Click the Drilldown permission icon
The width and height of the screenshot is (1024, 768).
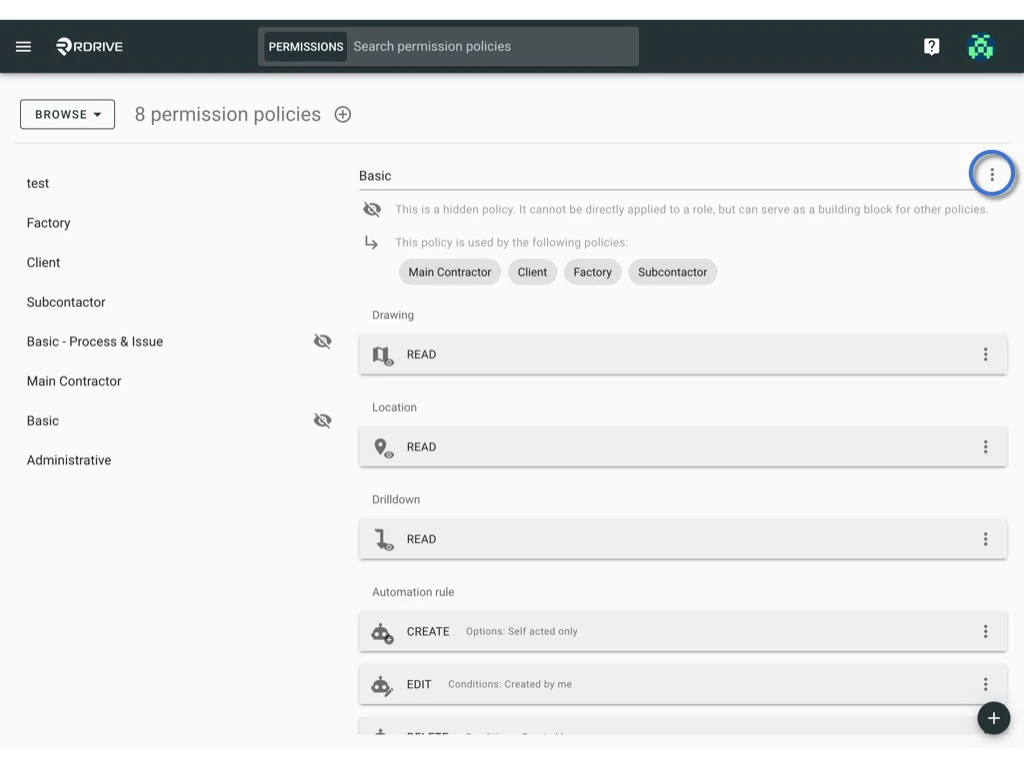383,539
